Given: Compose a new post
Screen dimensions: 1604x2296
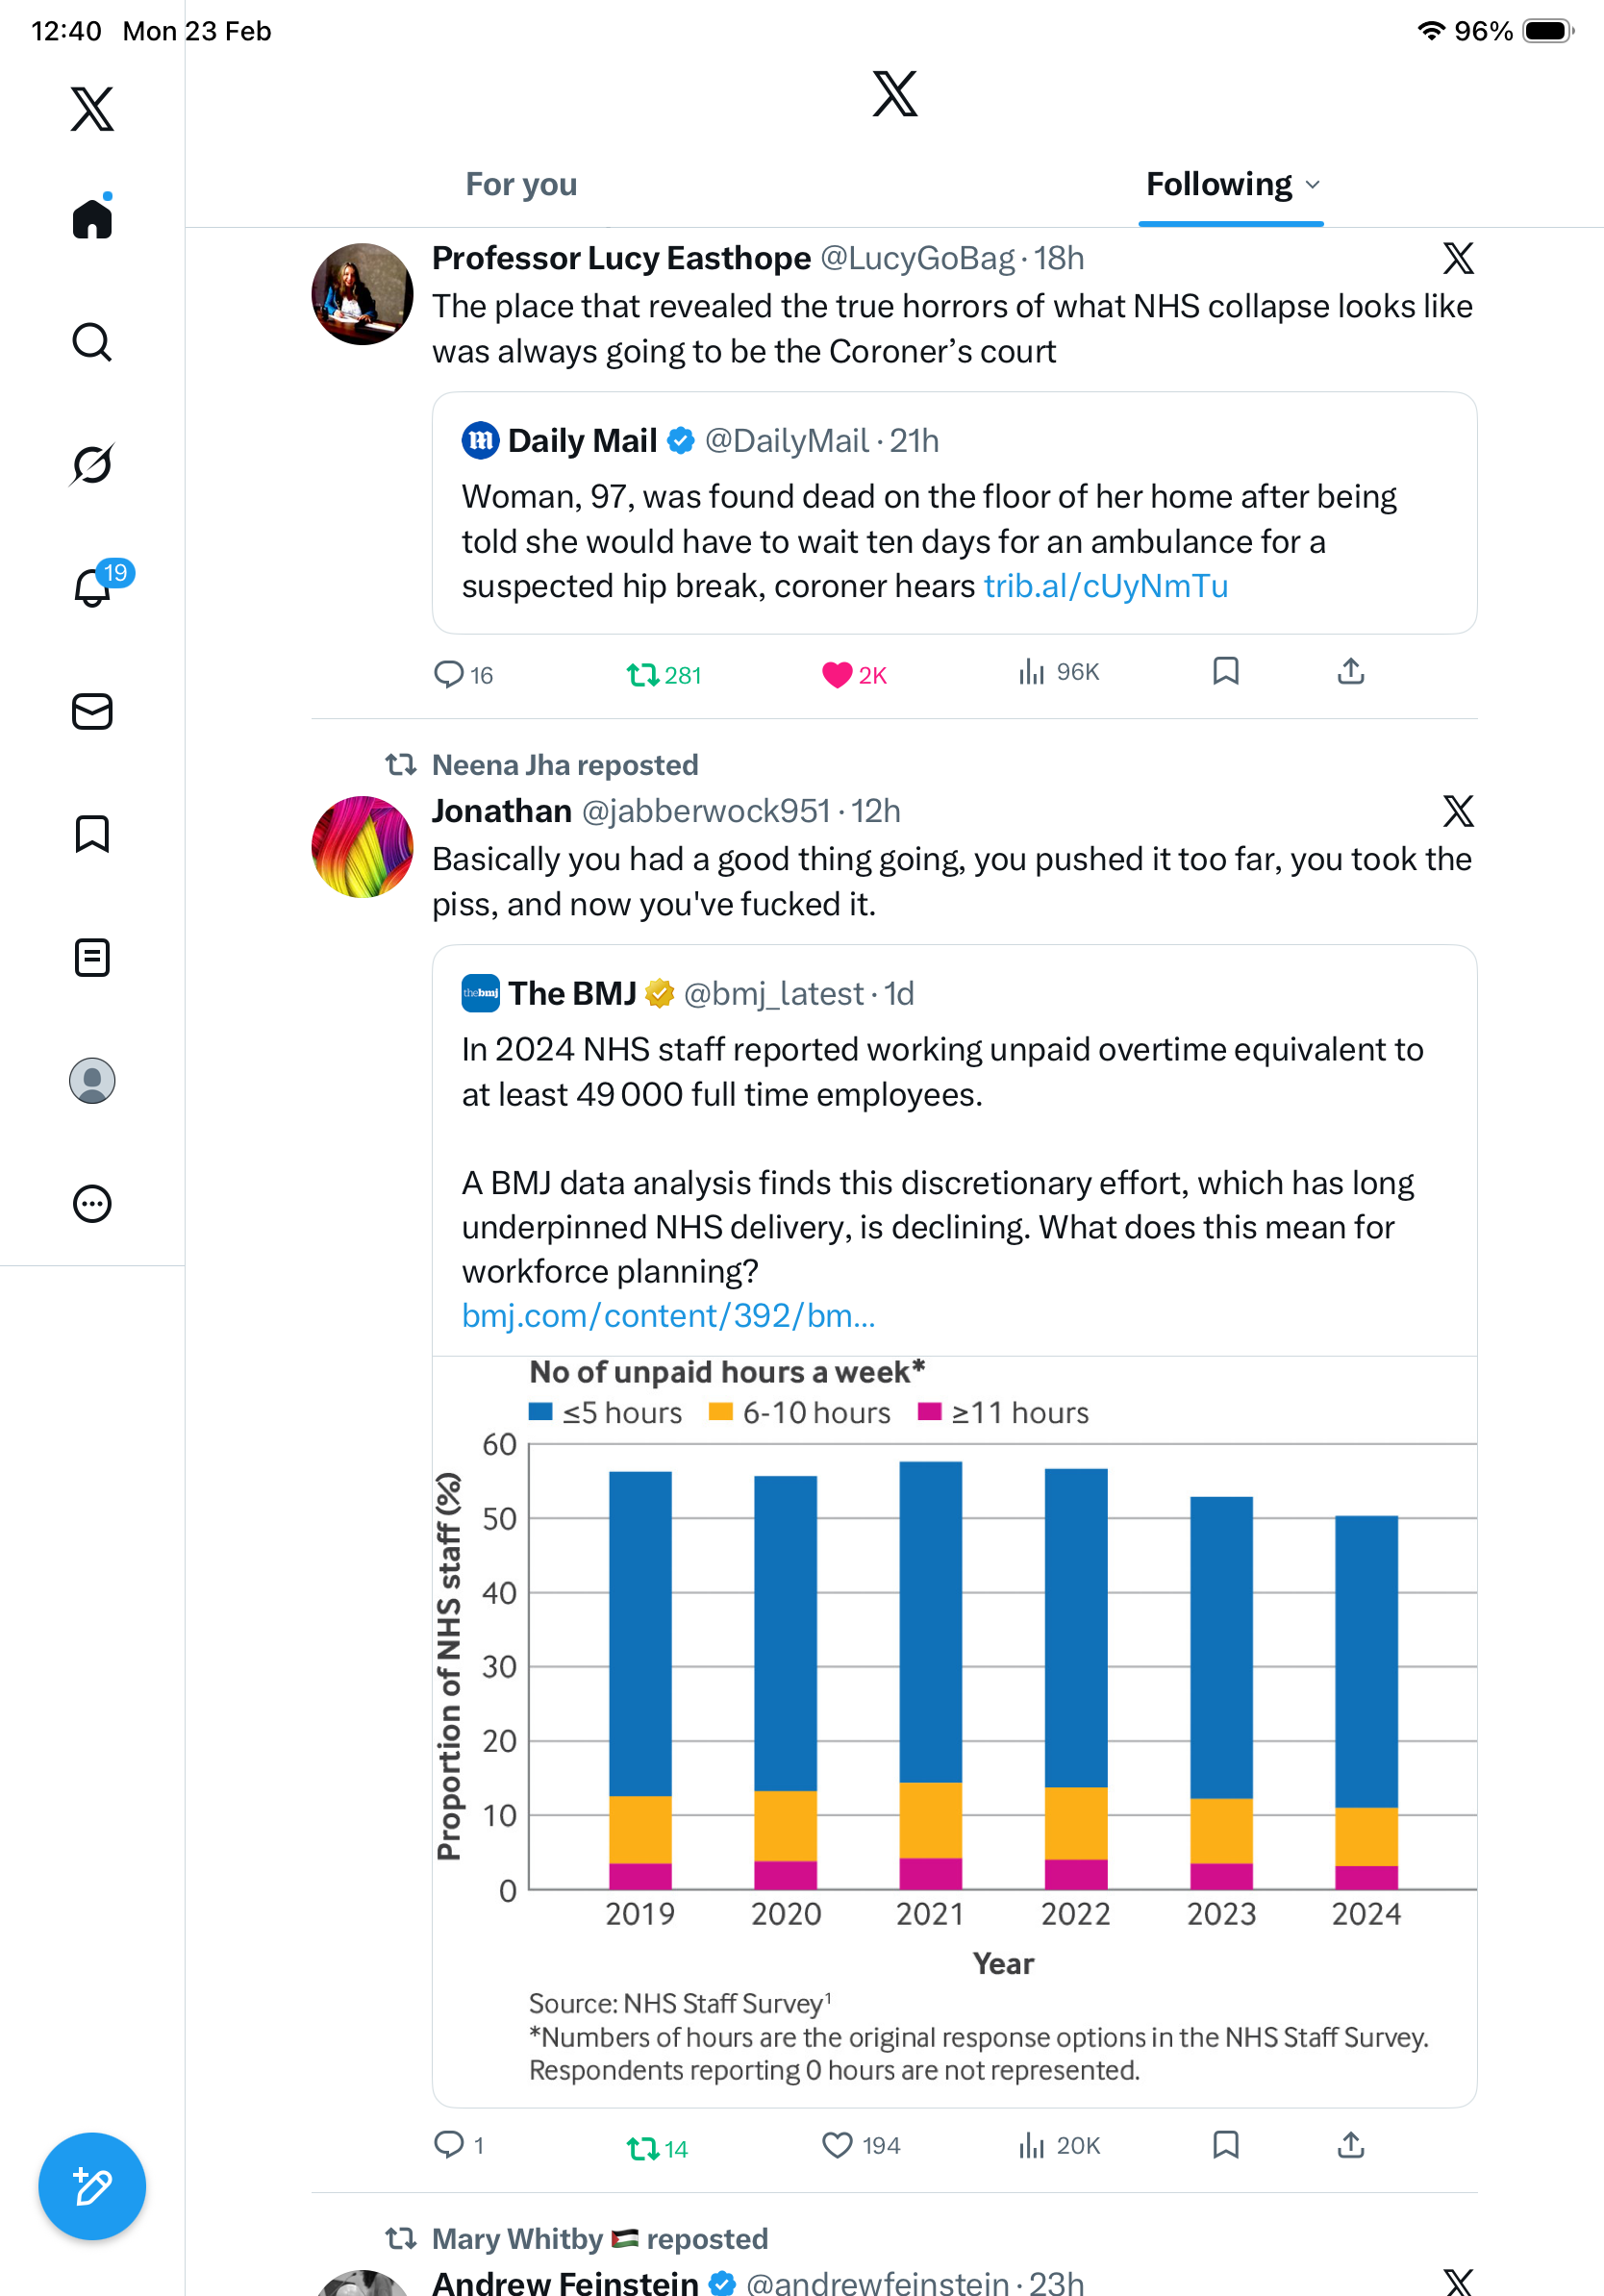Looking at the screenshot, I should click(92, 2186).
